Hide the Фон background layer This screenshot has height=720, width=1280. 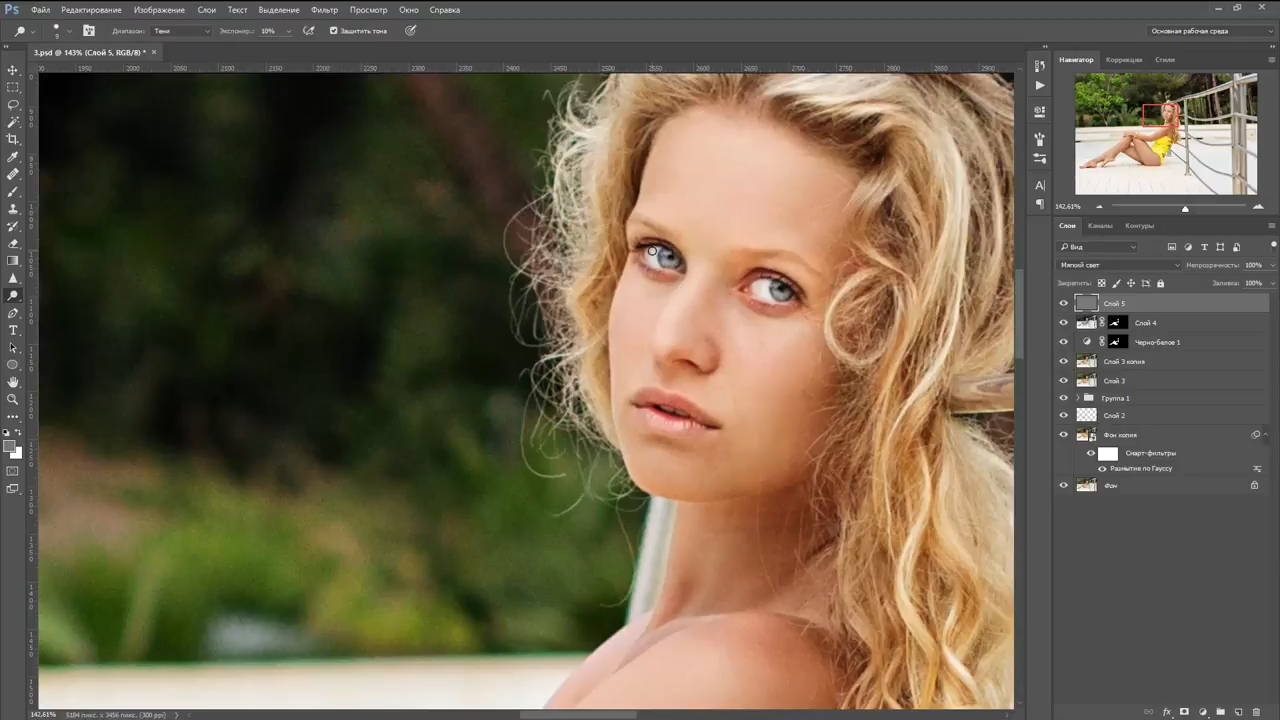pyautogui.click(x=1063, y=485)
